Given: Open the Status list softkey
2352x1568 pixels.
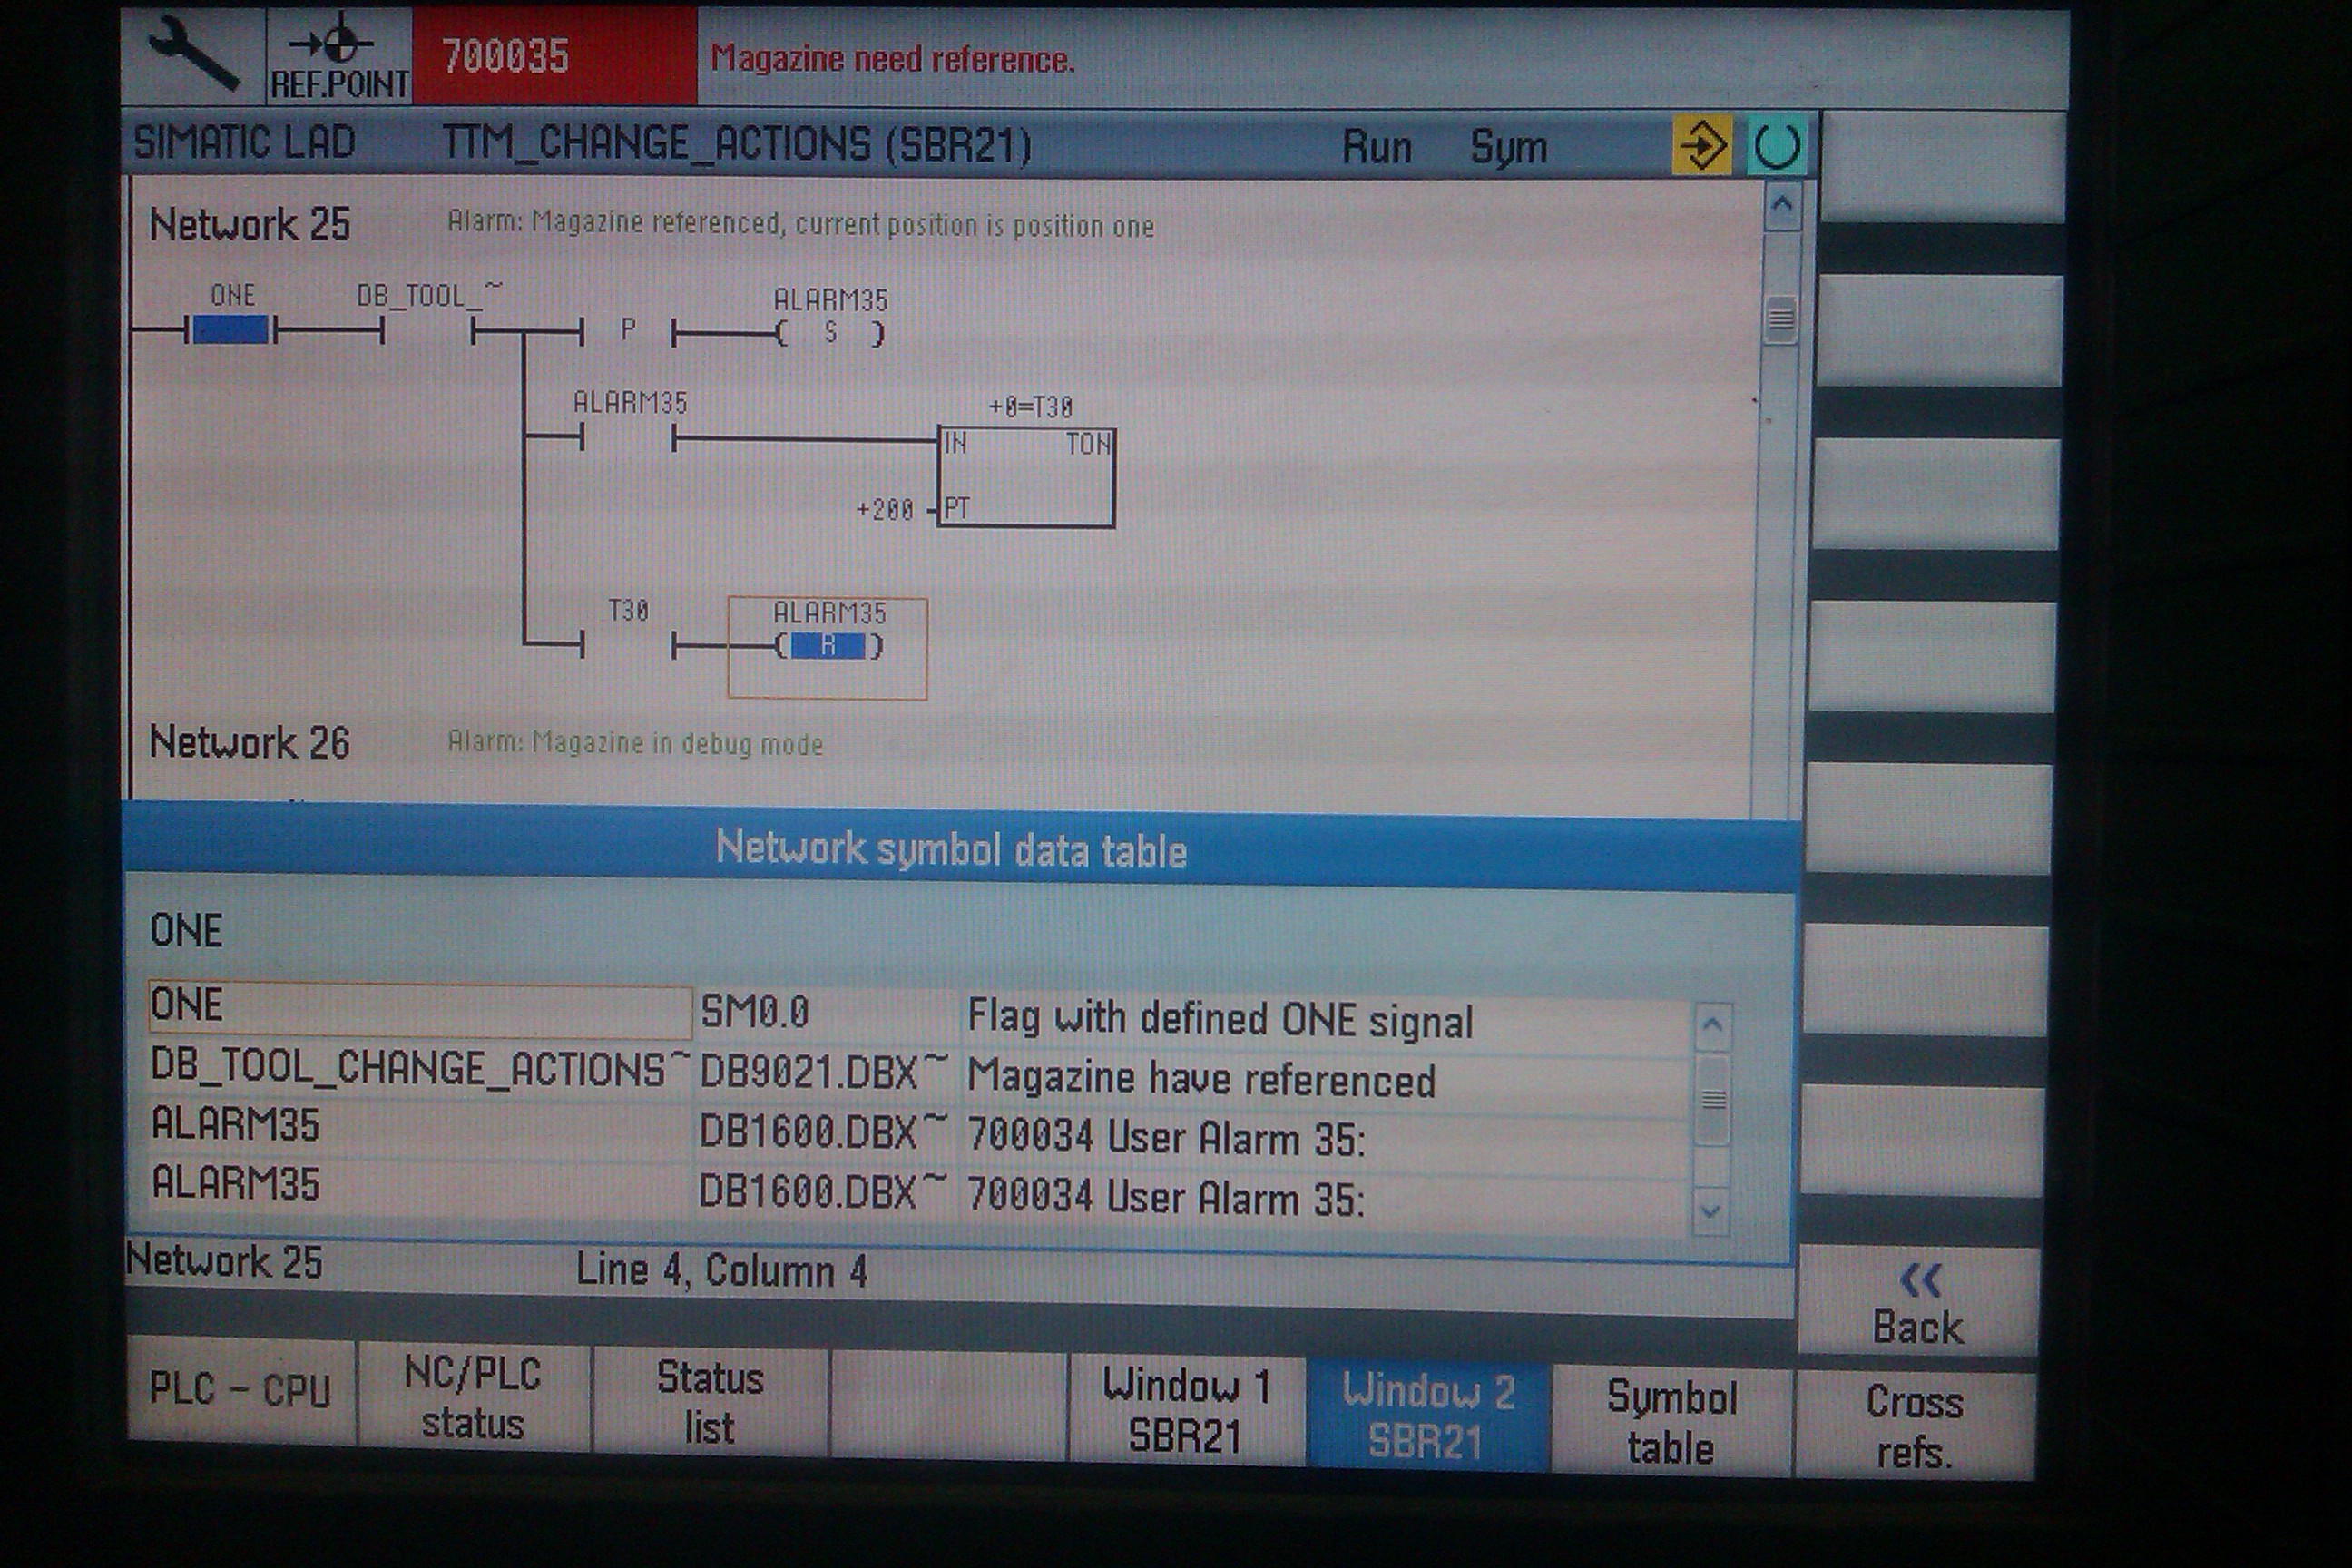Looking at the screenshot, I should 710,1402.
